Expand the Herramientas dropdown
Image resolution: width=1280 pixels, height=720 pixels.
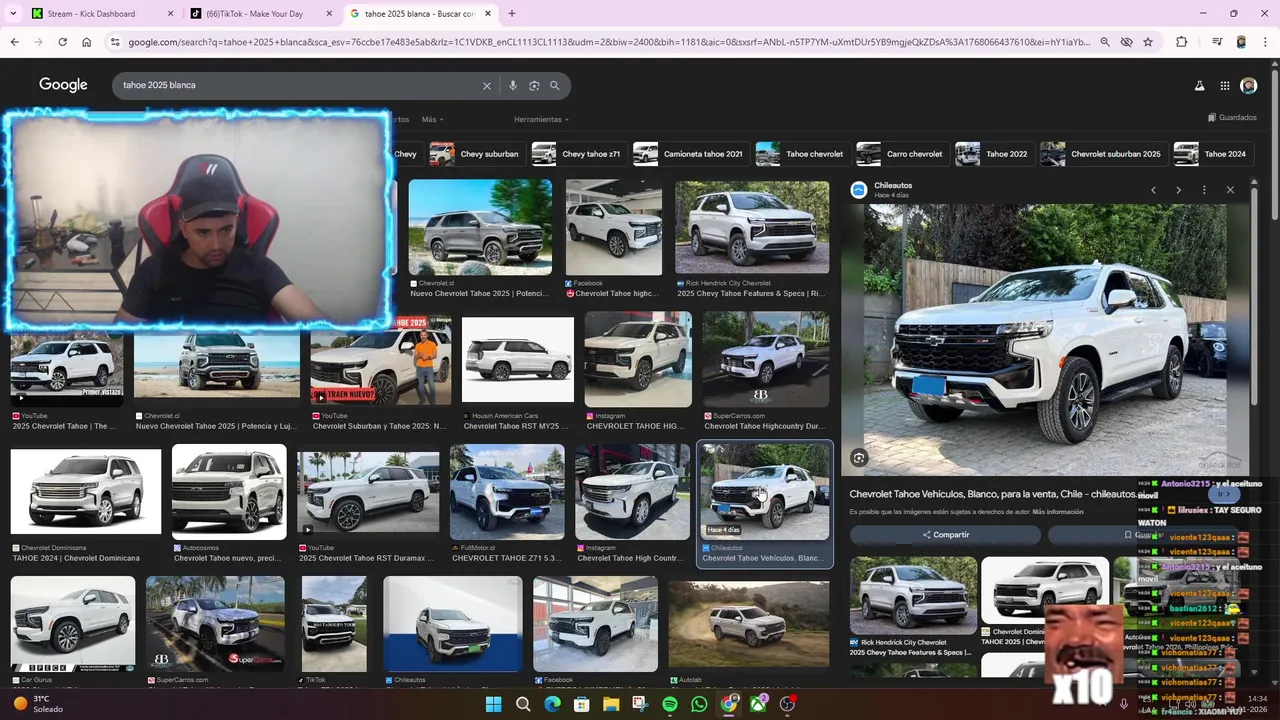point(541,119)
